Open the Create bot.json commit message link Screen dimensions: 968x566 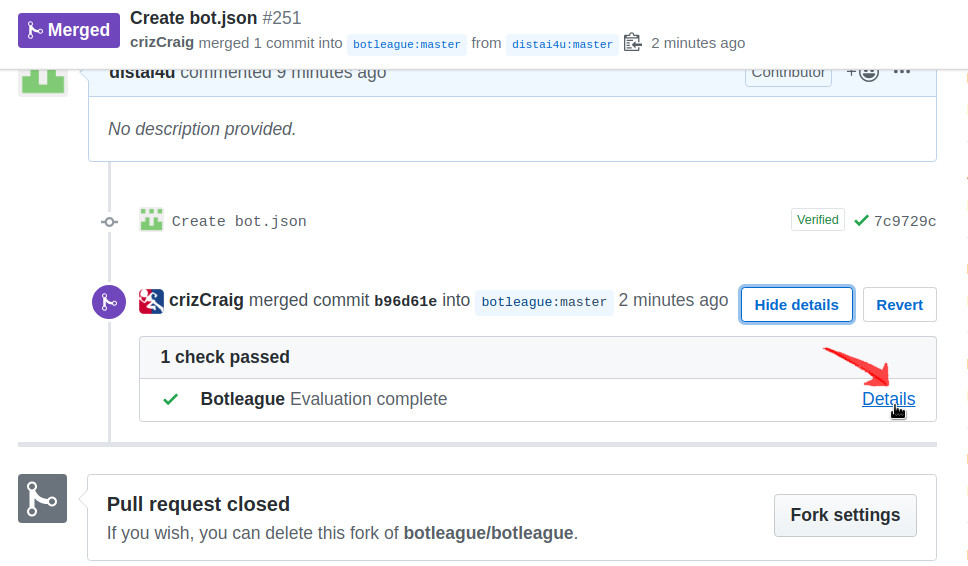pyautogui.click(x=239, y=221)
